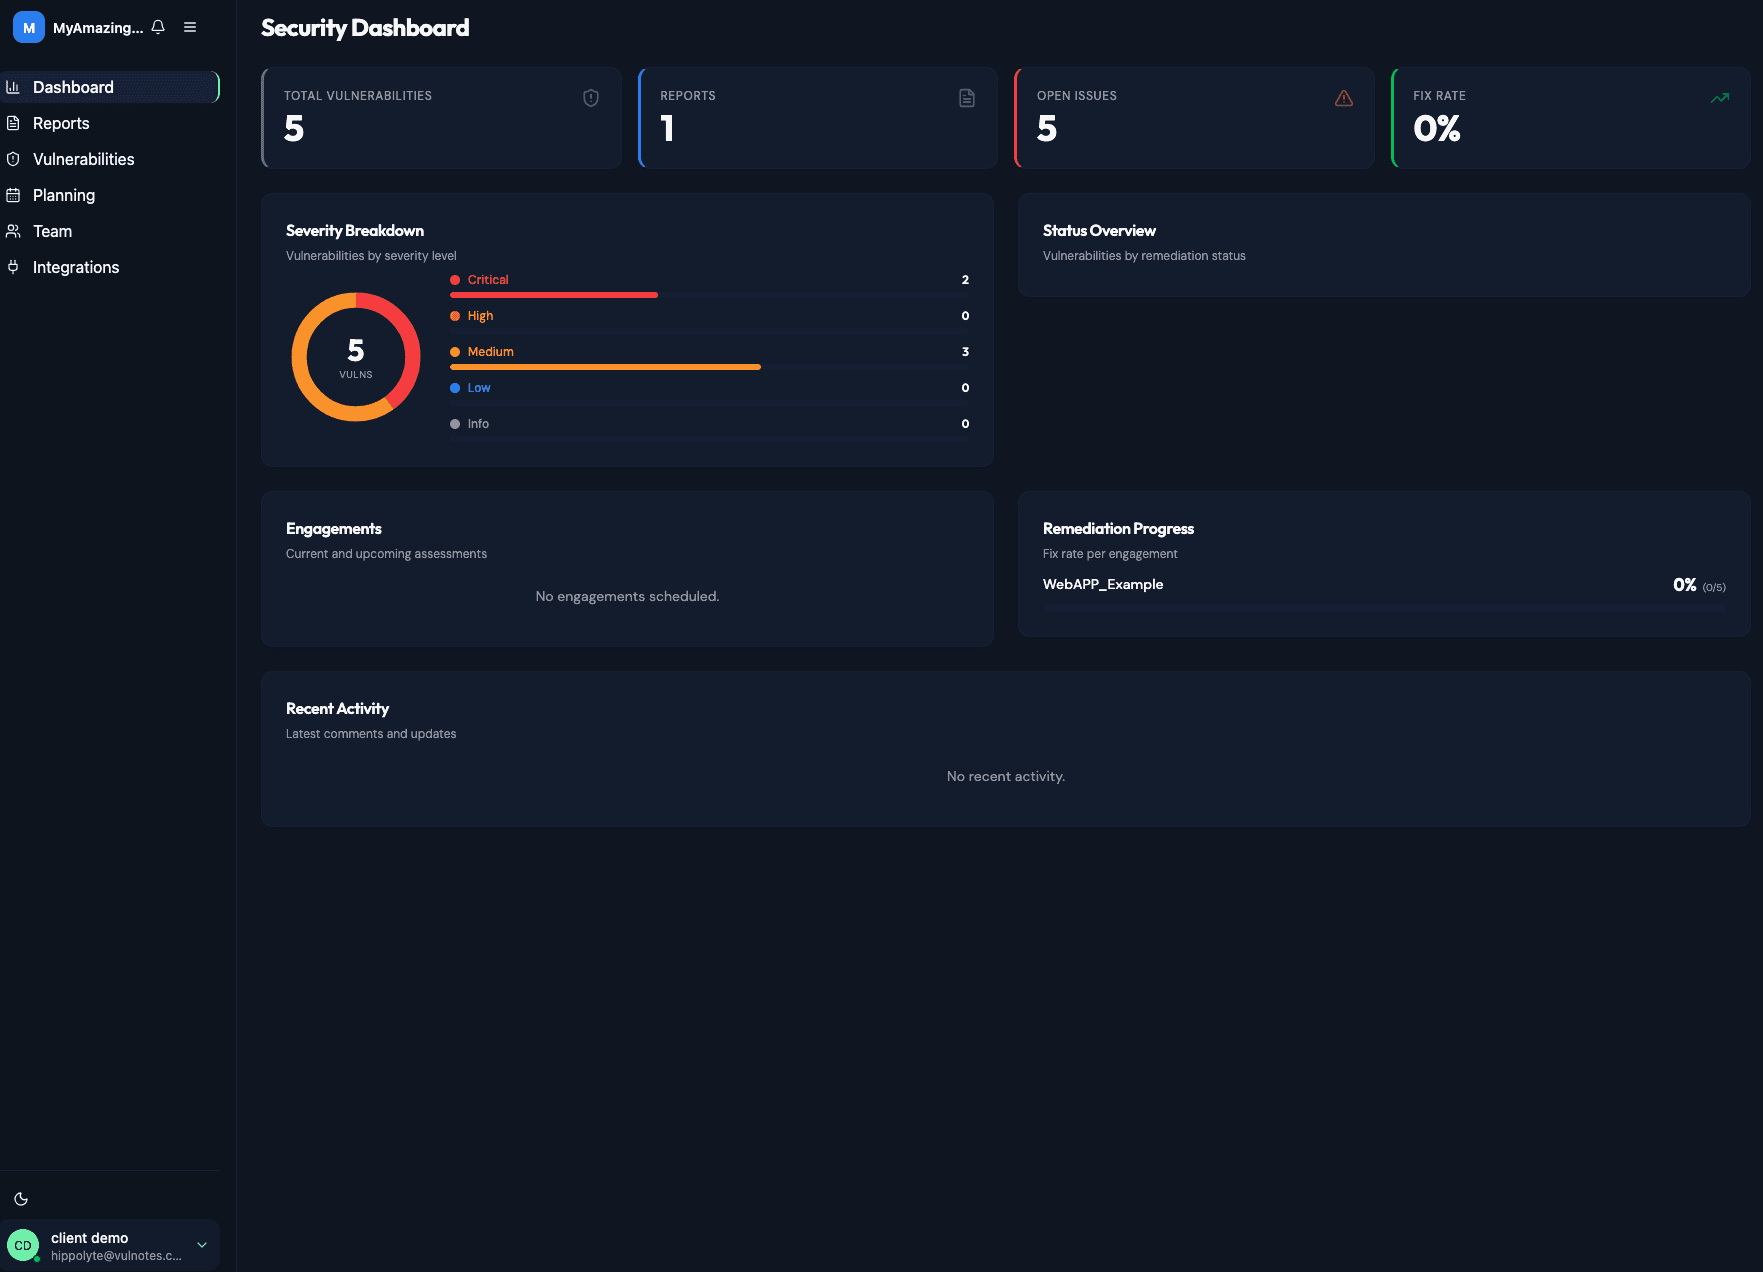
Task: Click the Dashboard bar-chart icon in sidebar
Action: [13, 87]
